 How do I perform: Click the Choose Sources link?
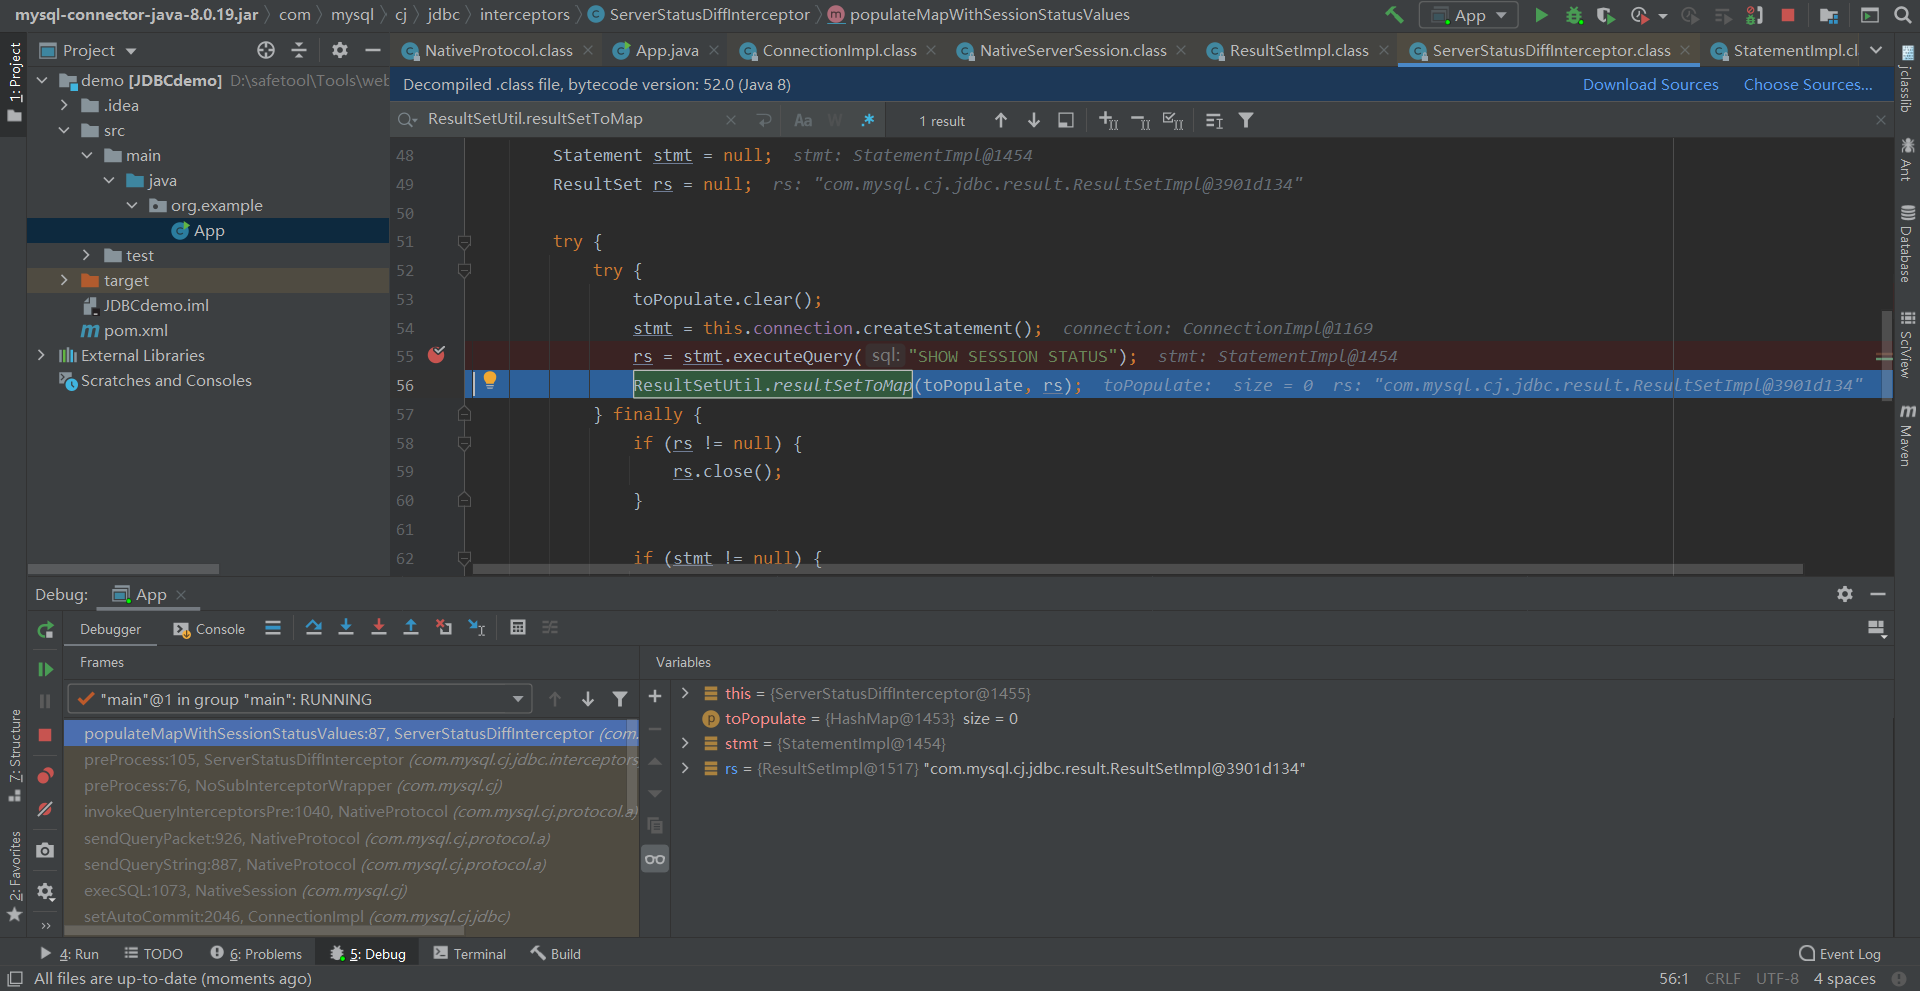(1807, 85)
